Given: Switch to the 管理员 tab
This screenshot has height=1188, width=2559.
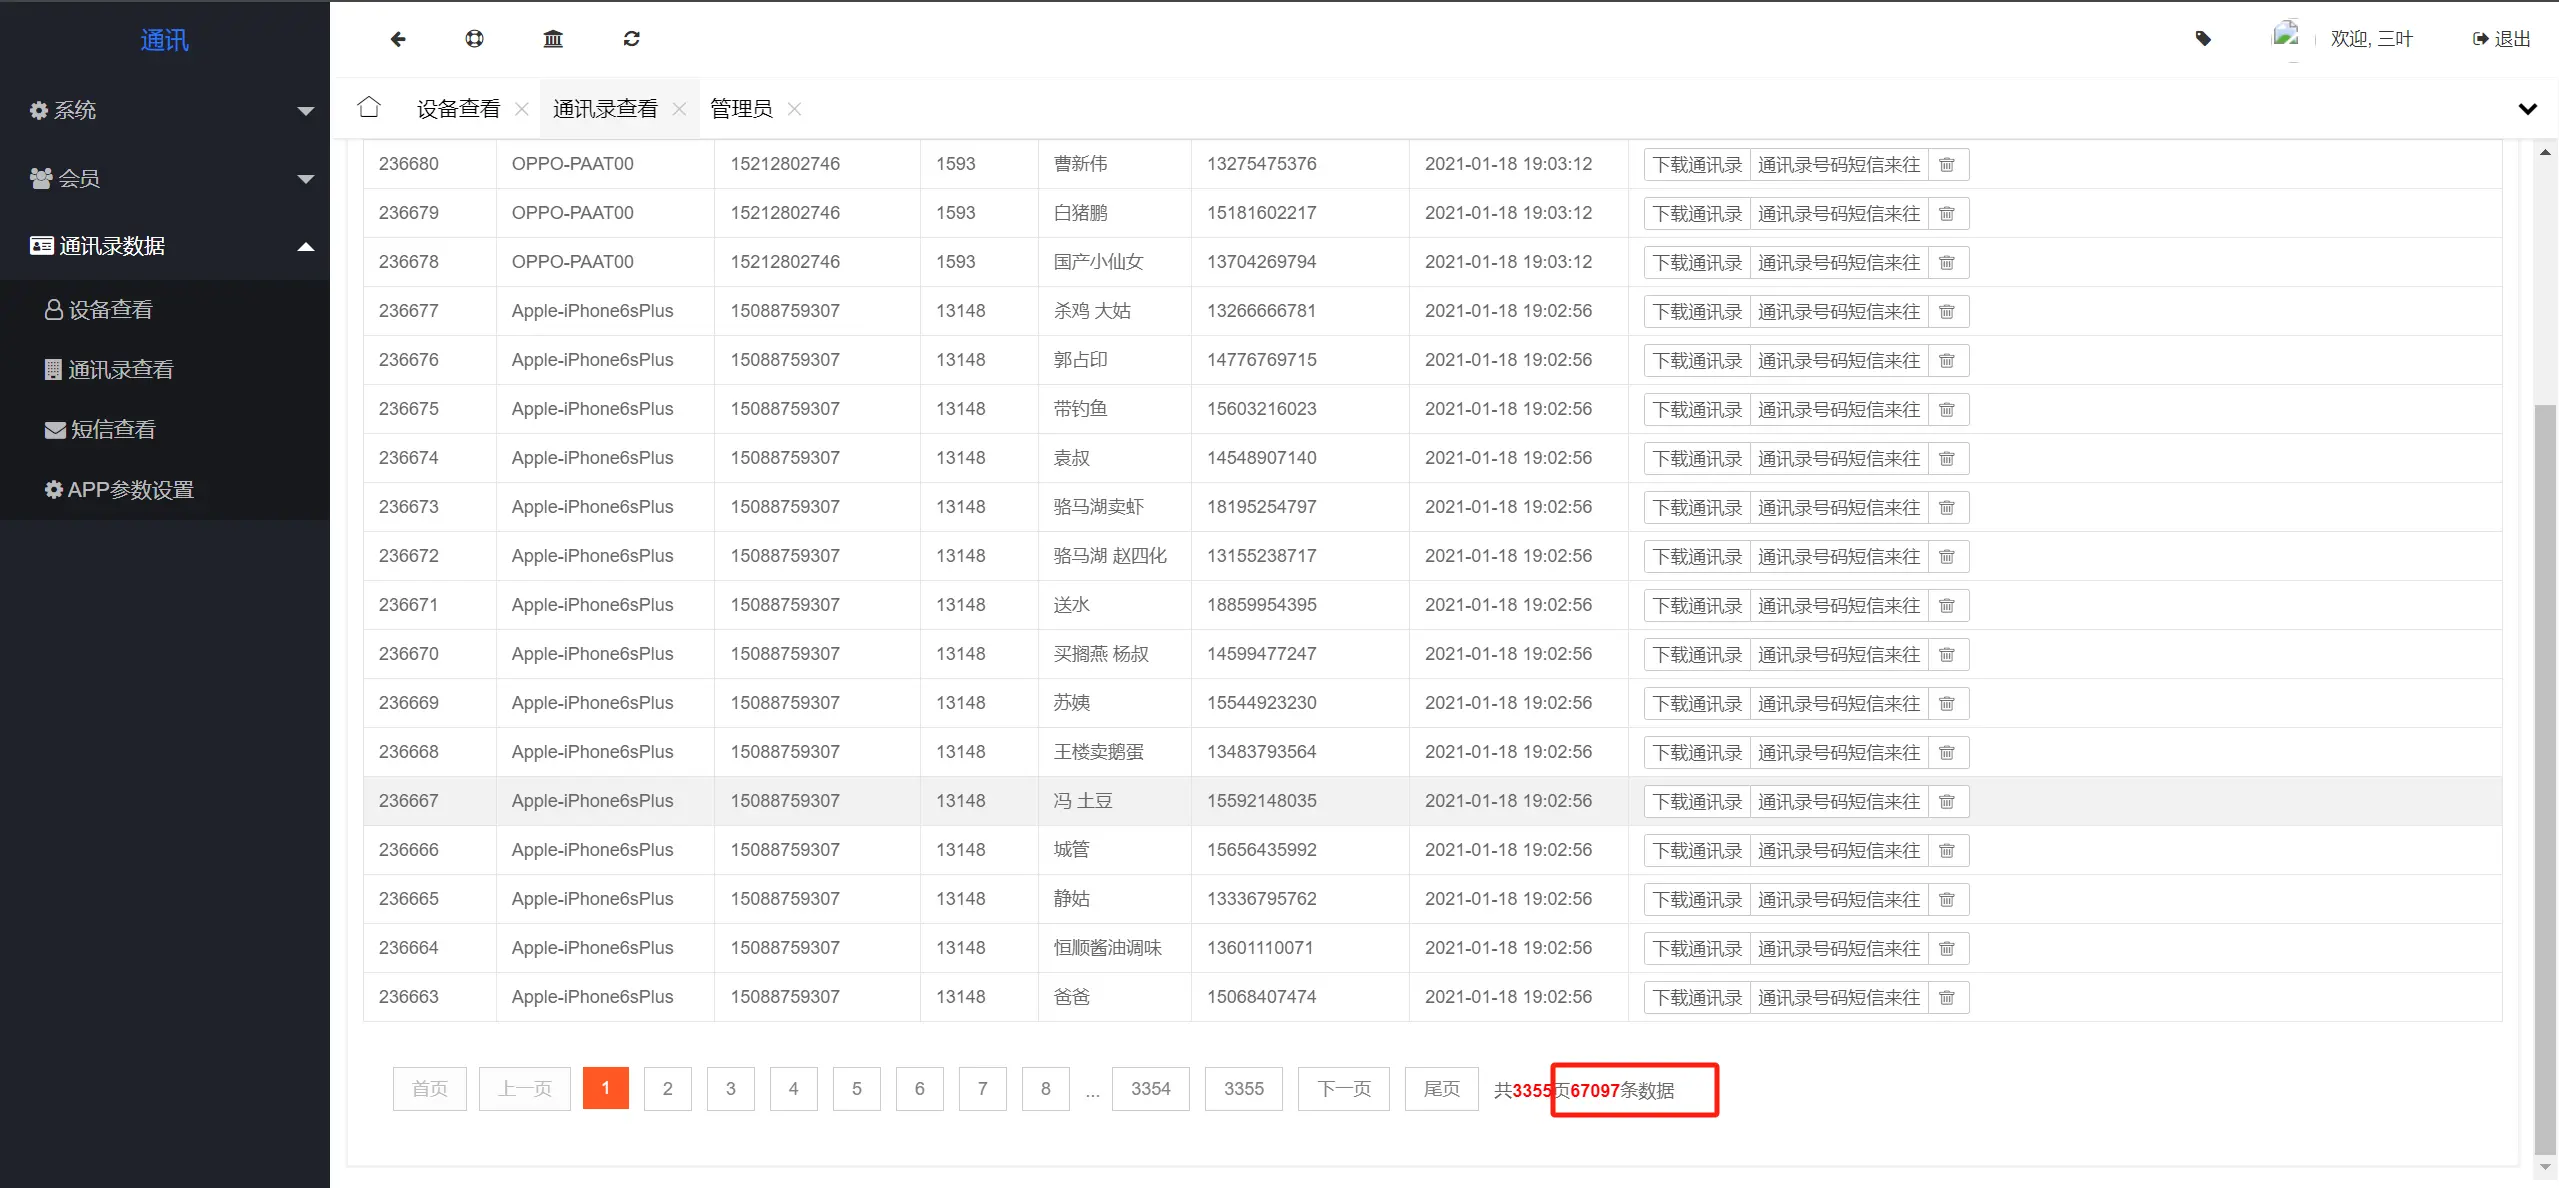Looking at the screenshot, I should 741,109.
